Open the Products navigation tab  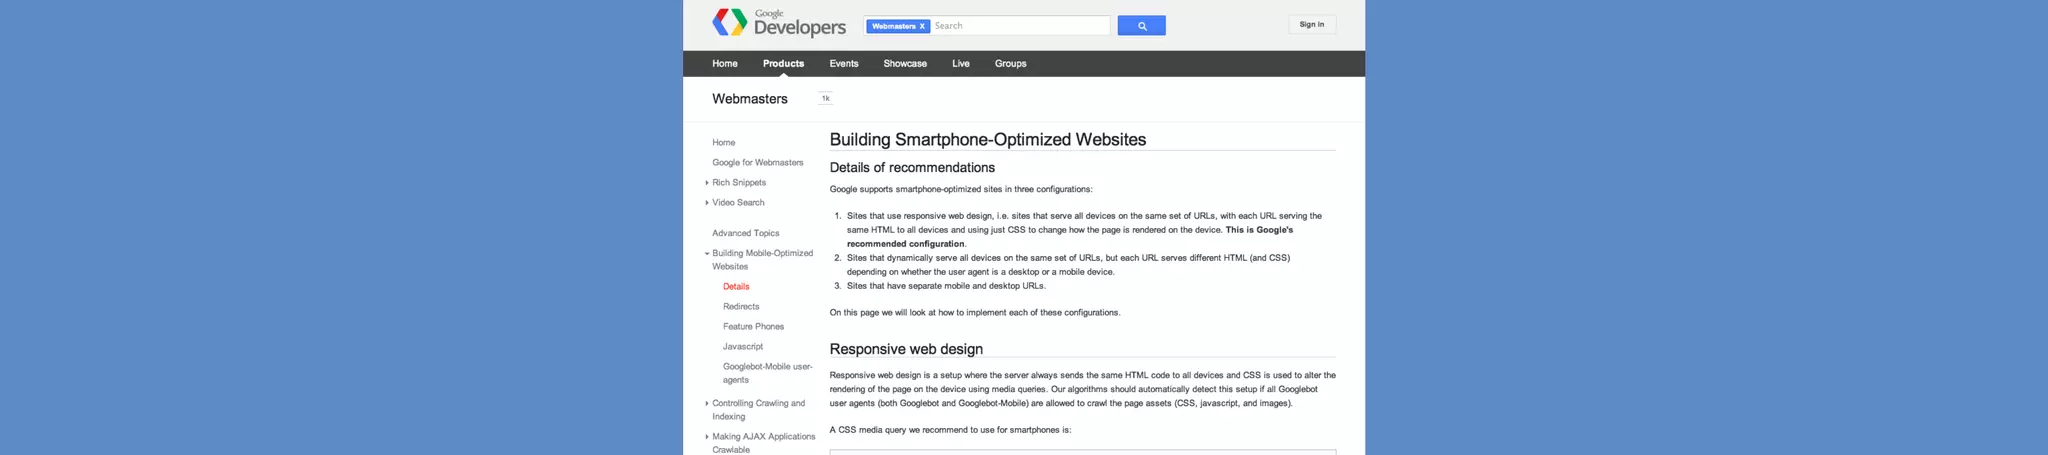click(783, 64)
